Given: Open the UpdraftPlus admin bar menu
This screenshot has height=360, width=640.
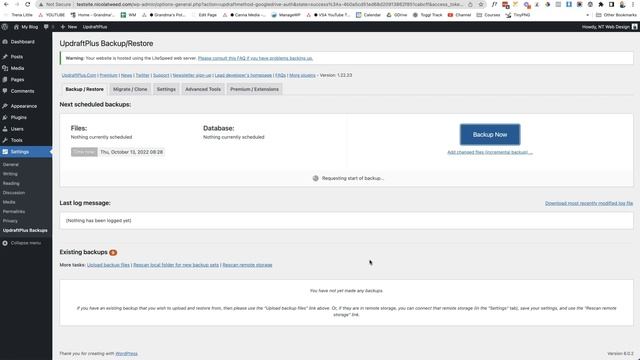Looking at the screenshot, I should coord(95,27).
